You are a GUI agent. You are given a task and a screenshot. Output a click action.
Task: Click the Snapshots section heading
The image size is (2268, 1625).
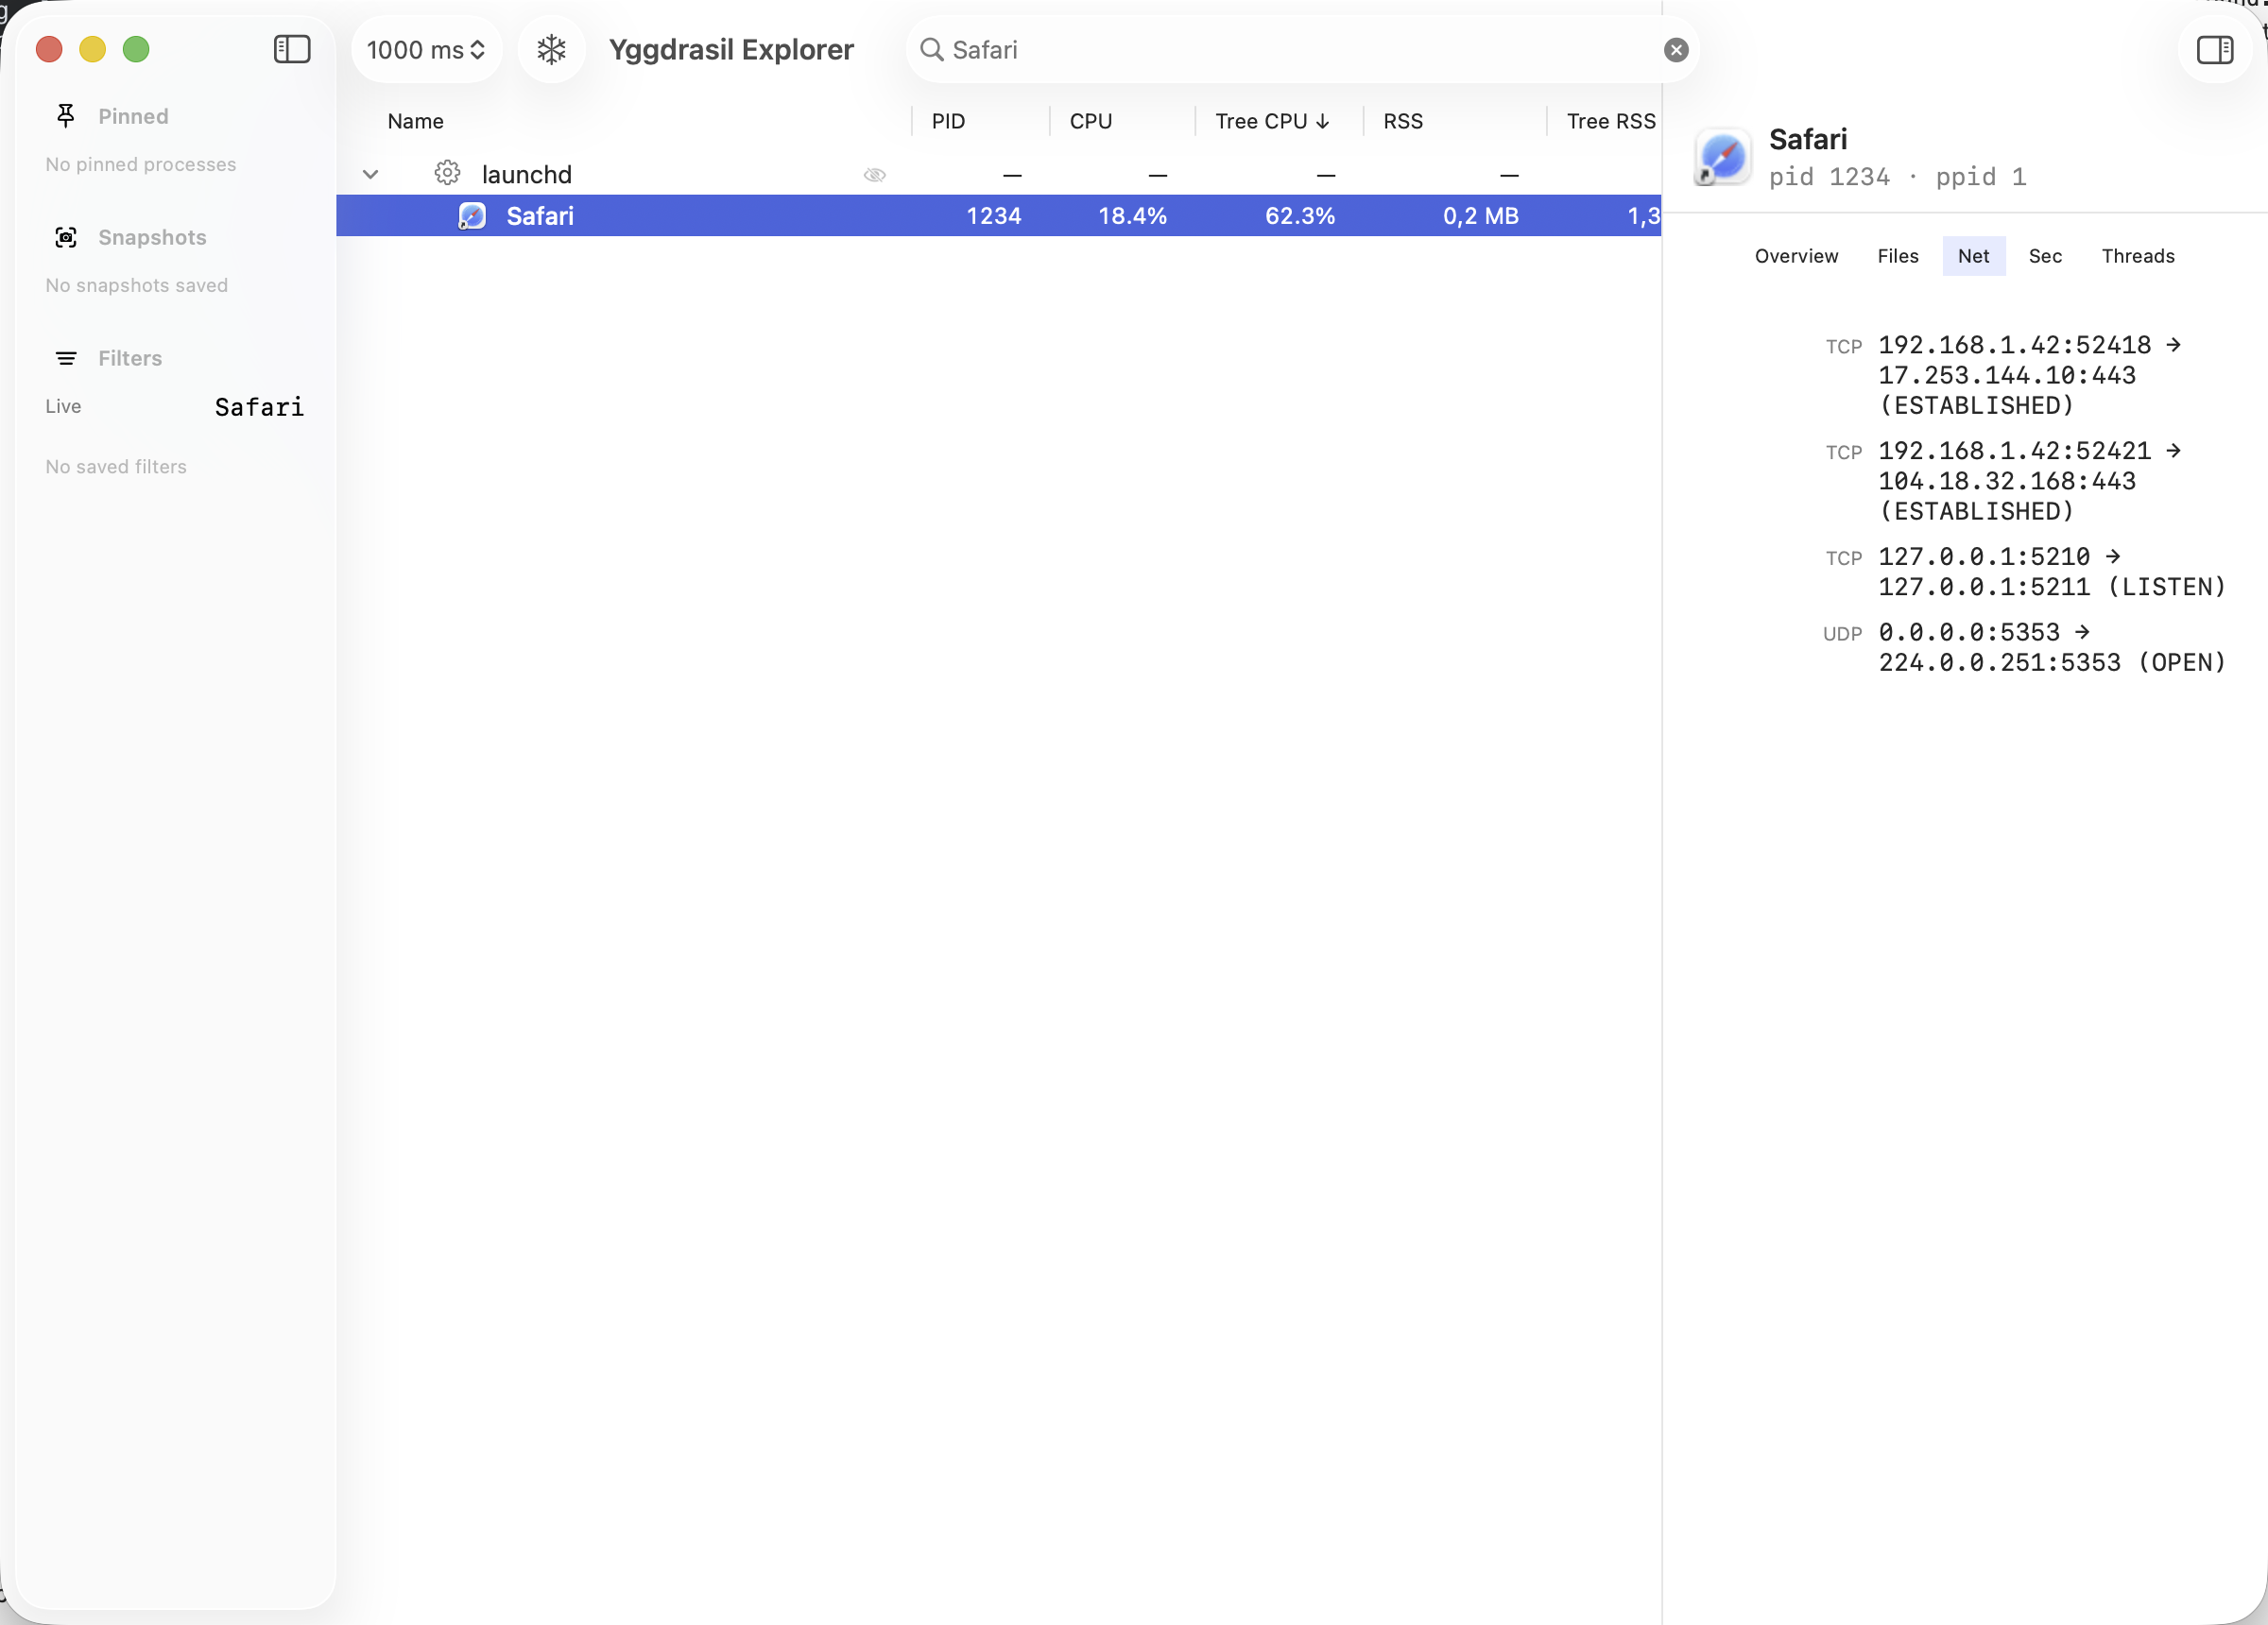(152, 237)
